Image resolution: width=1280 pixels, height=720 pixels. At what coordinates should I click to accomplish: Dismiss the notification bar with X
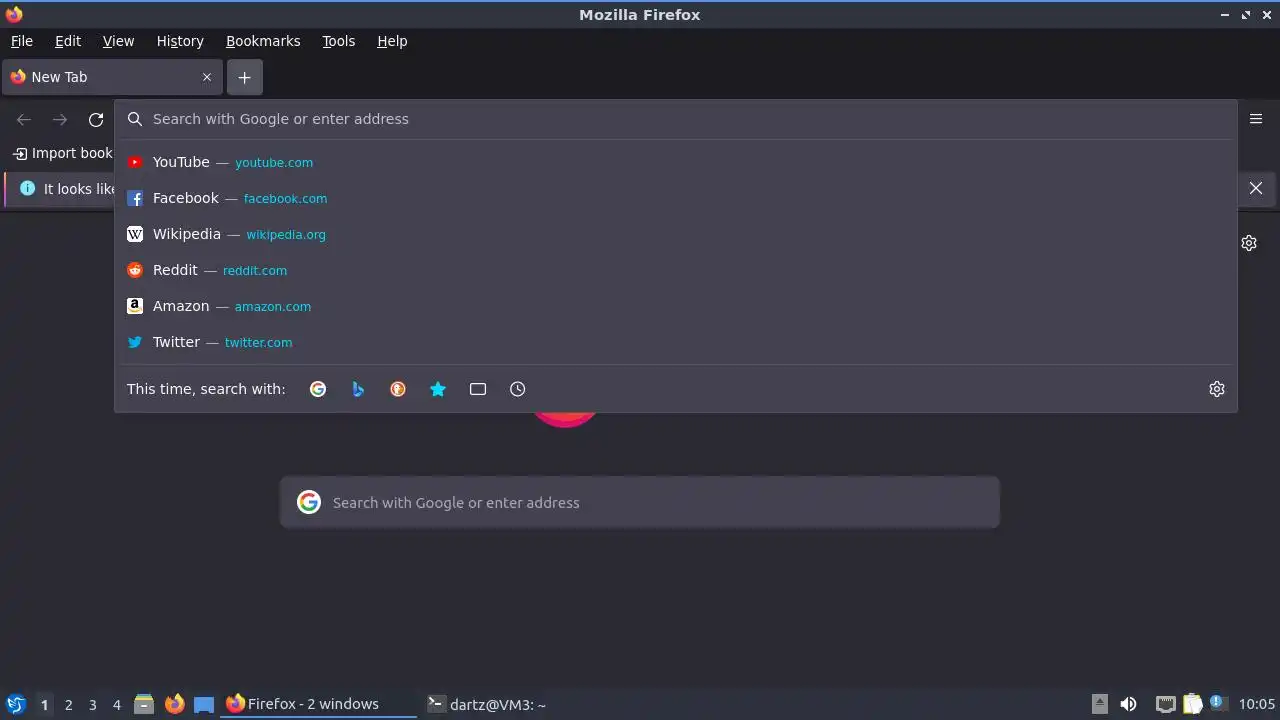tap(1256, 188)
